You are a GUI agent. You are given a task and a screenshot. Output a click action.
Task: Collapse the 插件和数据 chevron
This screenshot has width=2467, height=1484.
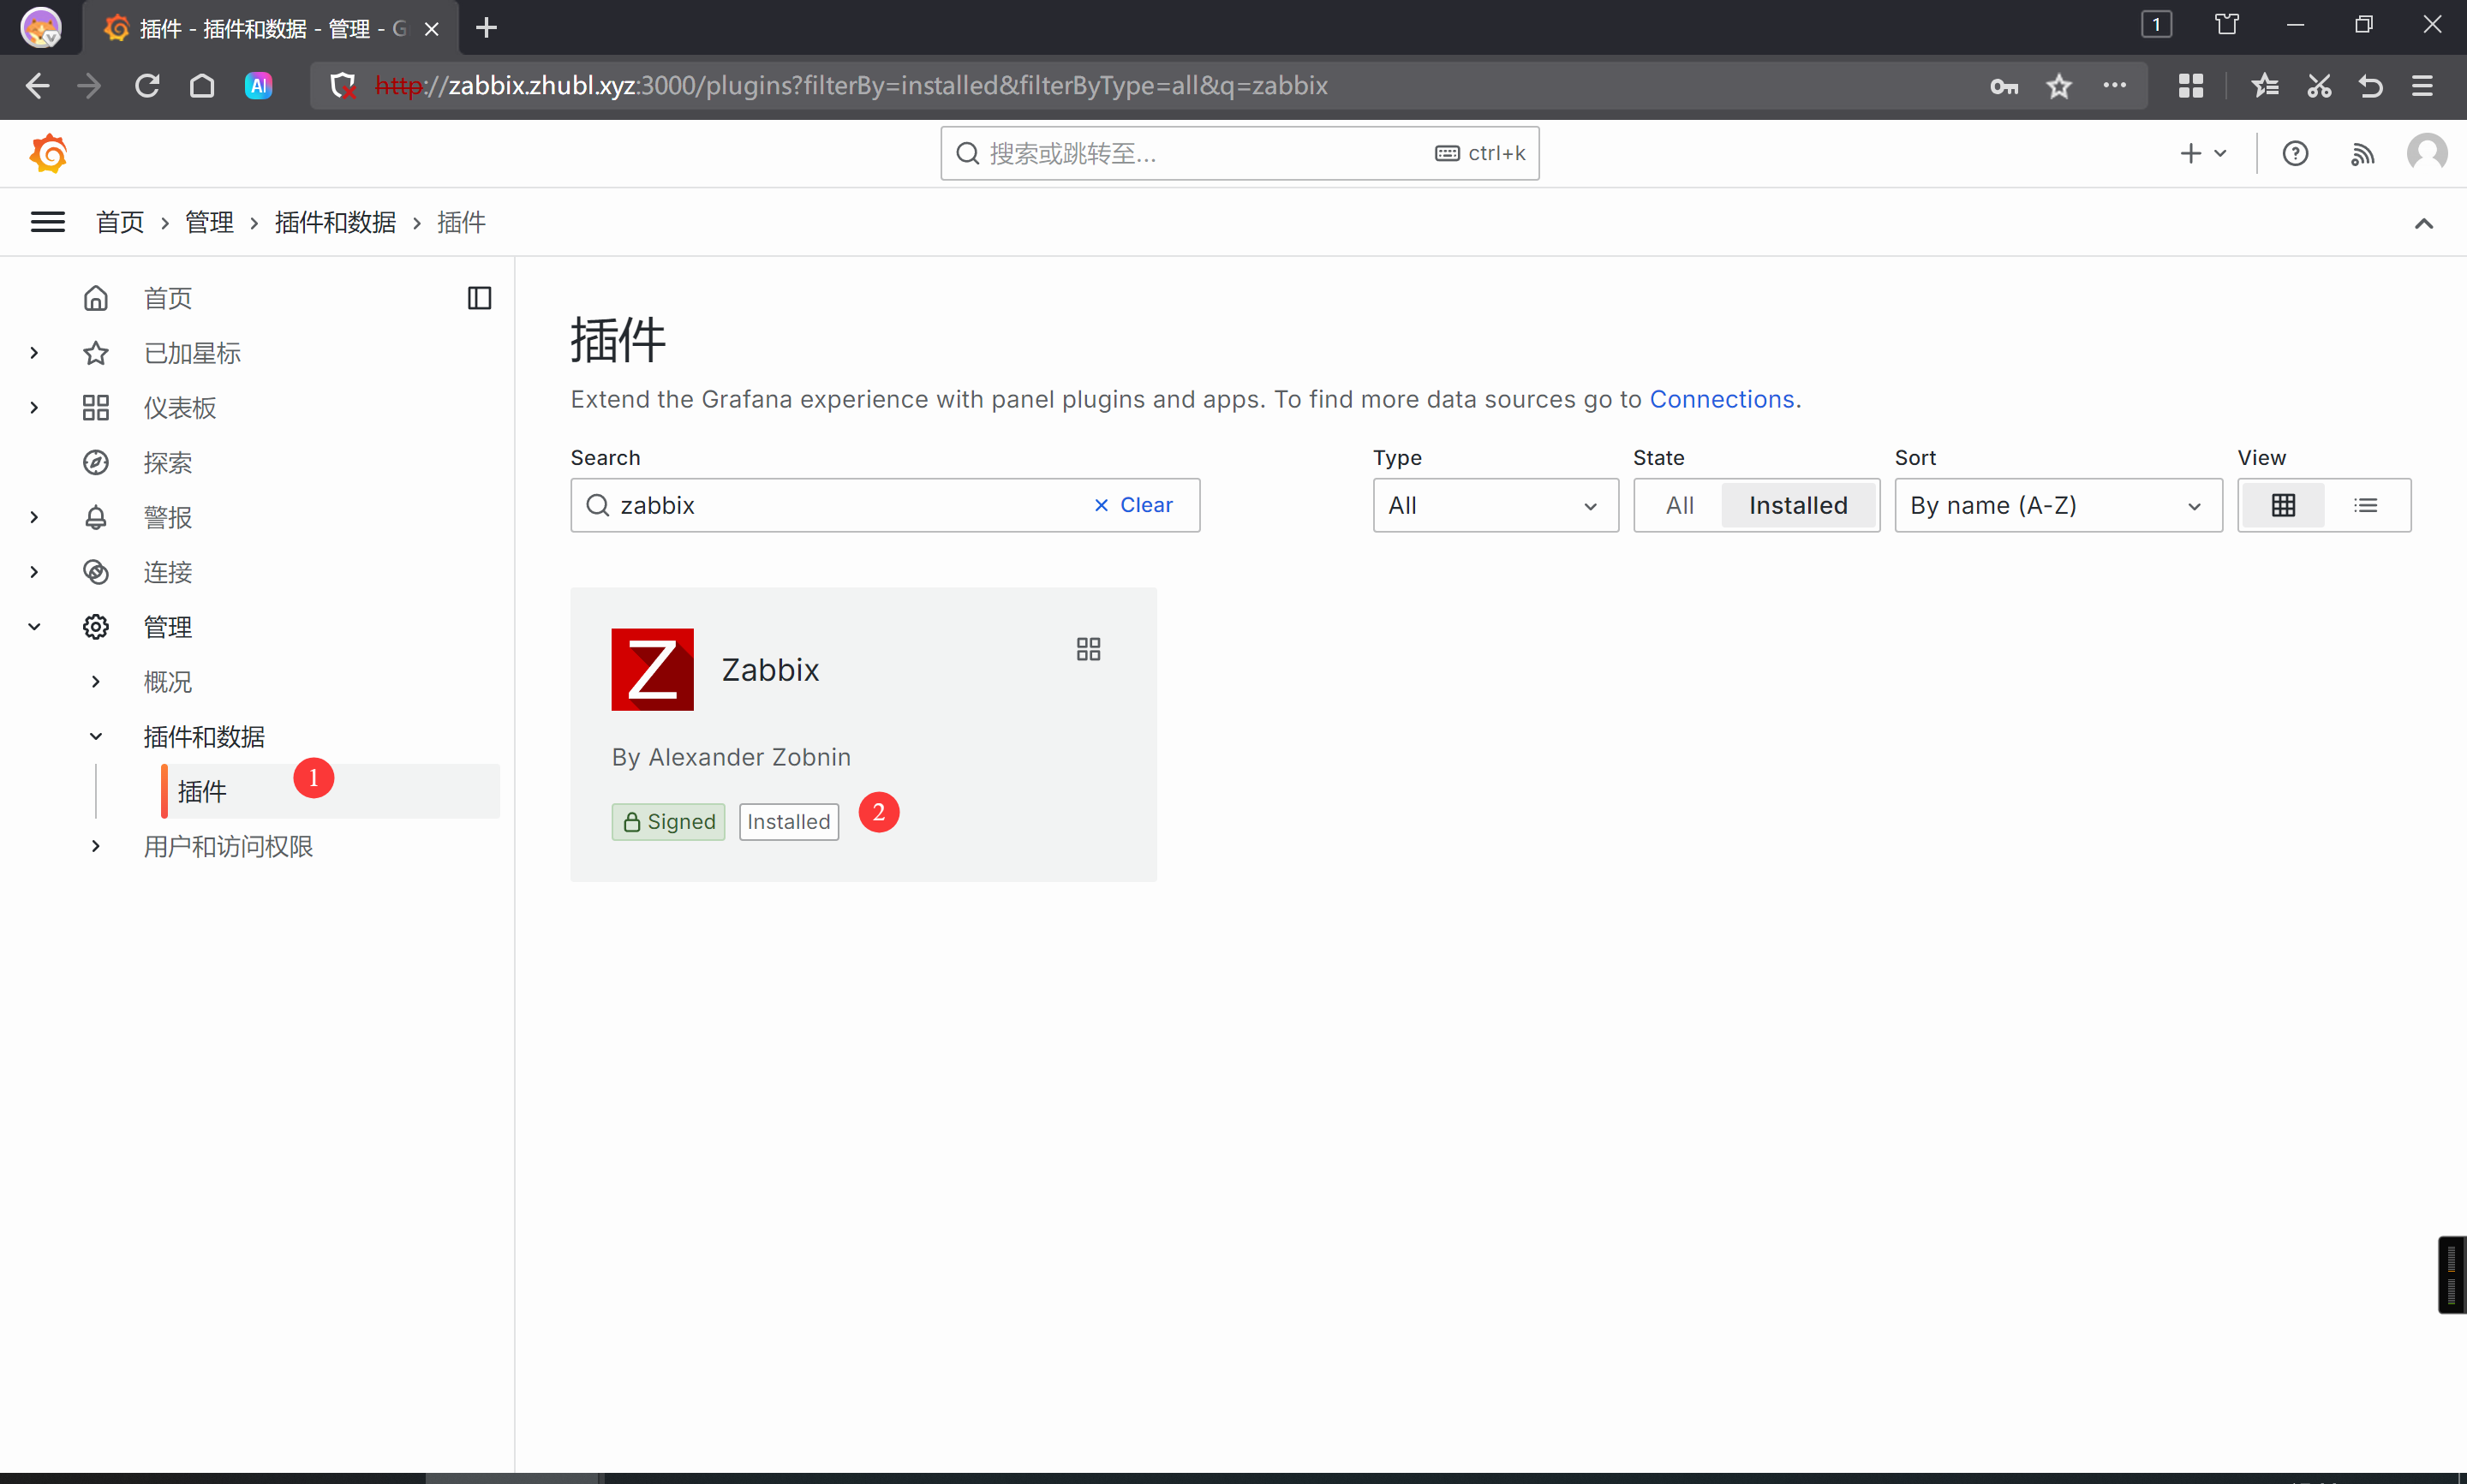point(96,737)
